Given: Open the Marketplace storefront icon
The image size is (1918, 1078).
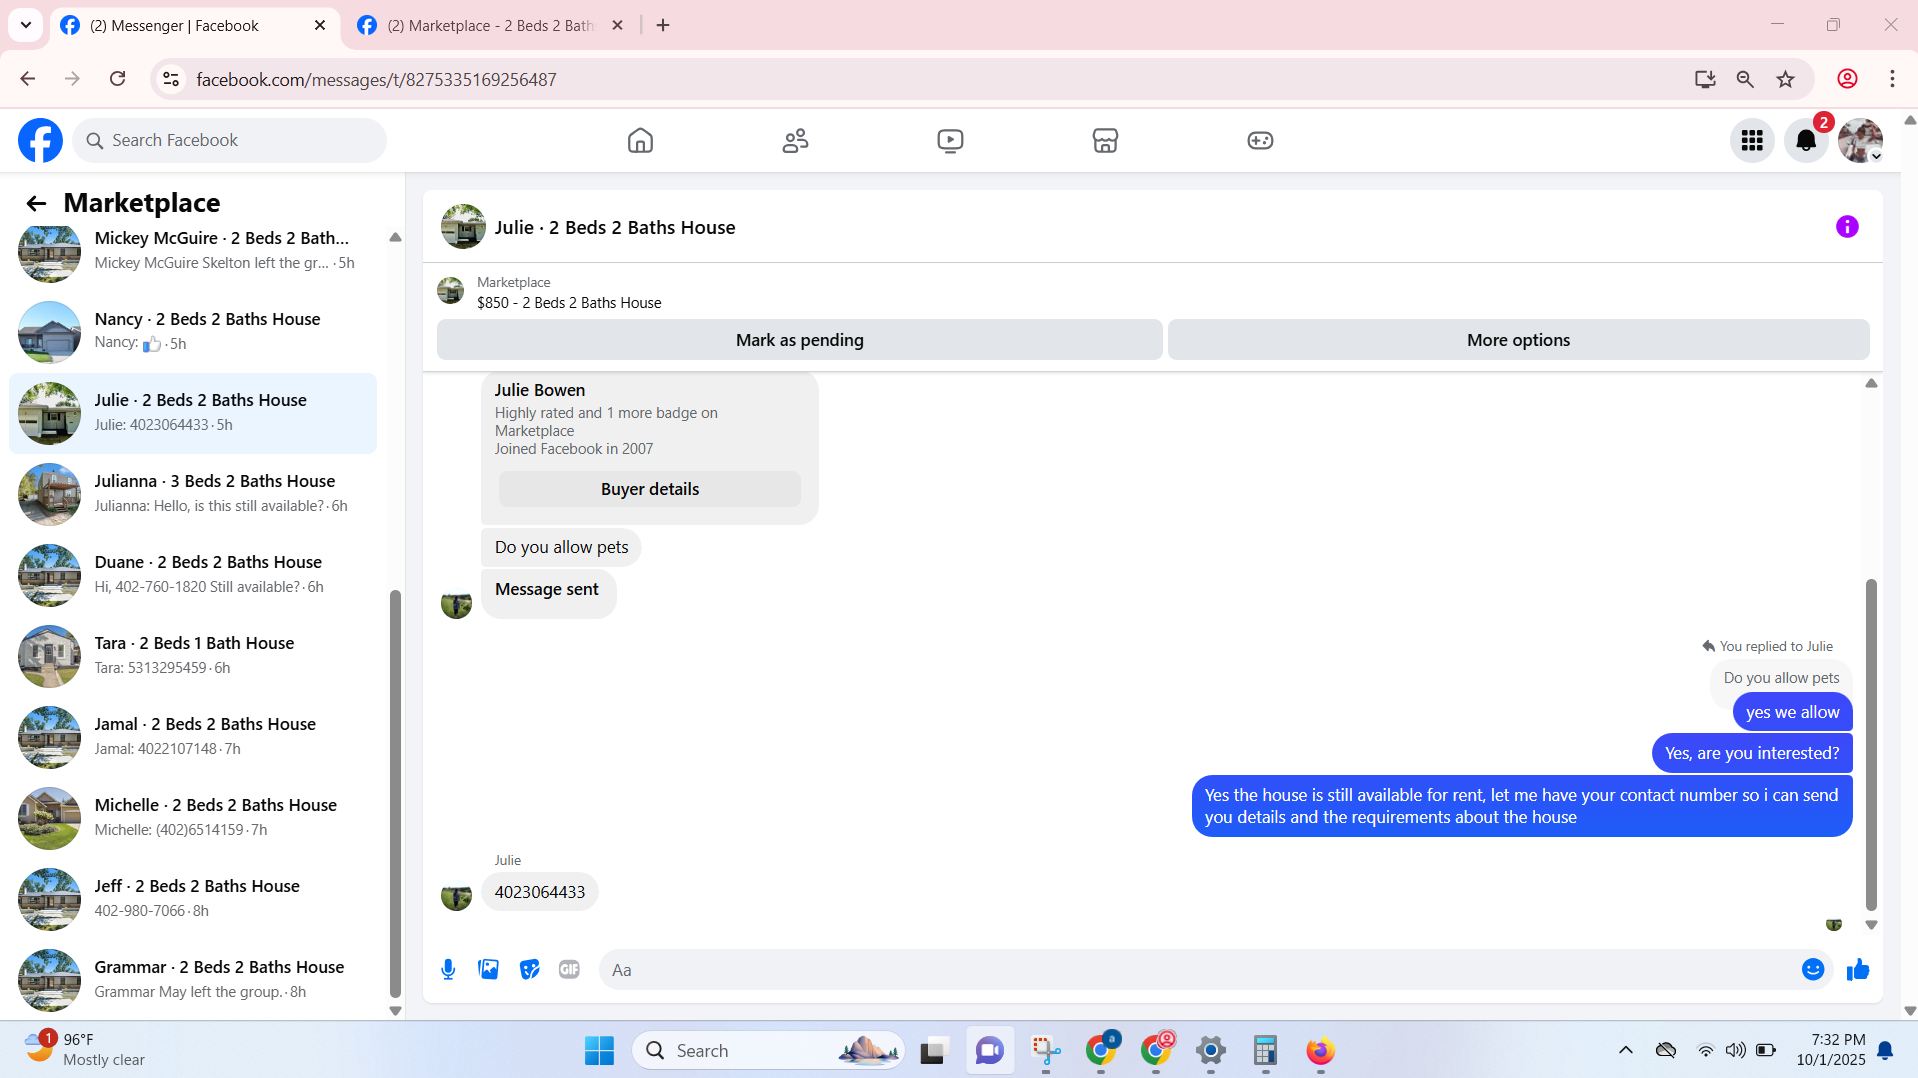Looking at the screenshot, I should 1105,141.
